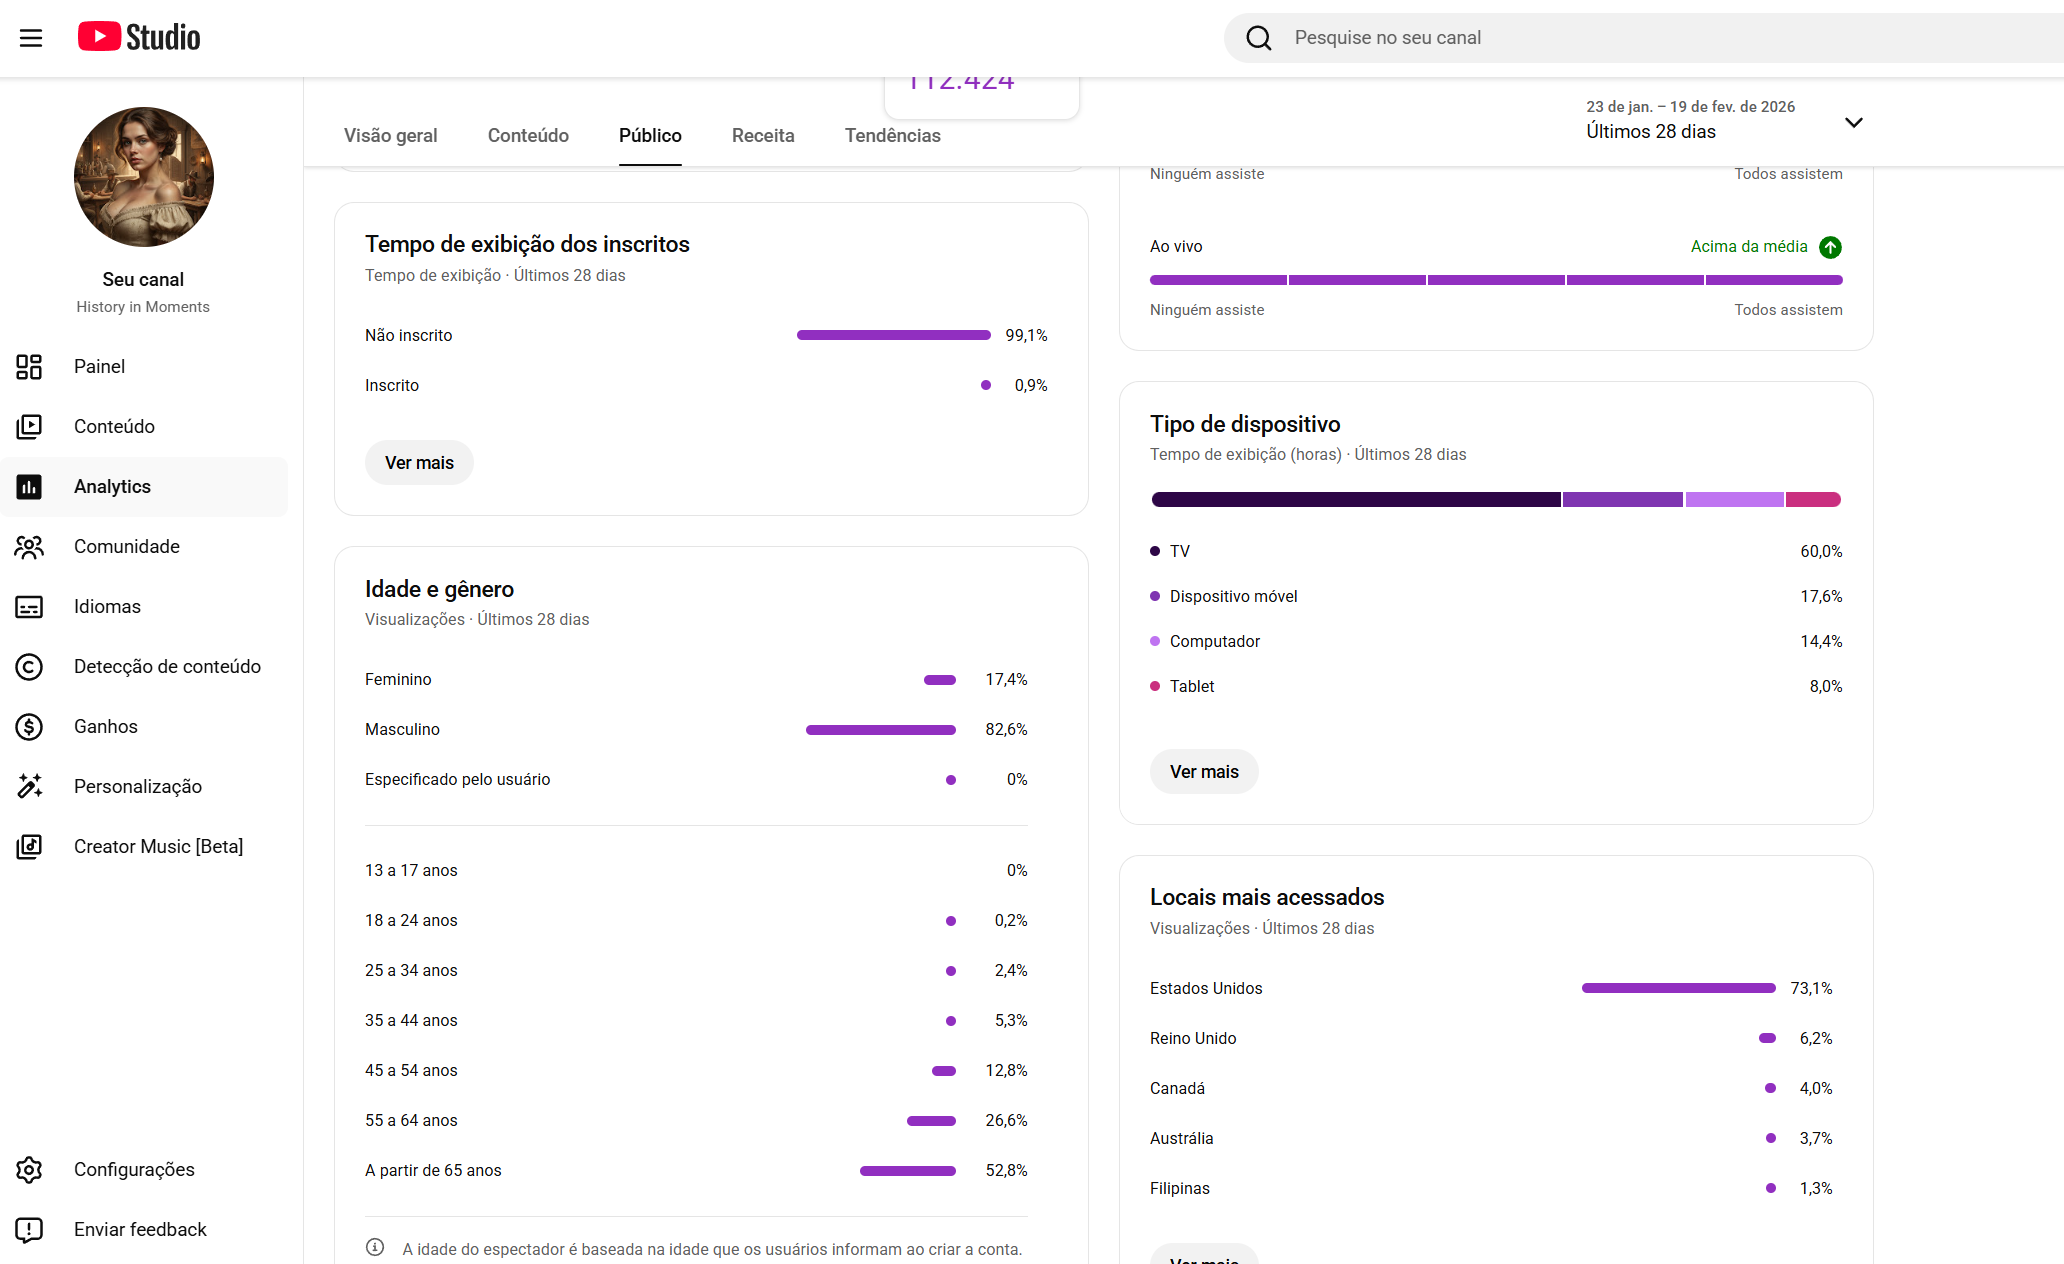The image size is (2064, 1264).
Task: Open Painel dashboard icon in sidebar
Action: click(29, 367)
